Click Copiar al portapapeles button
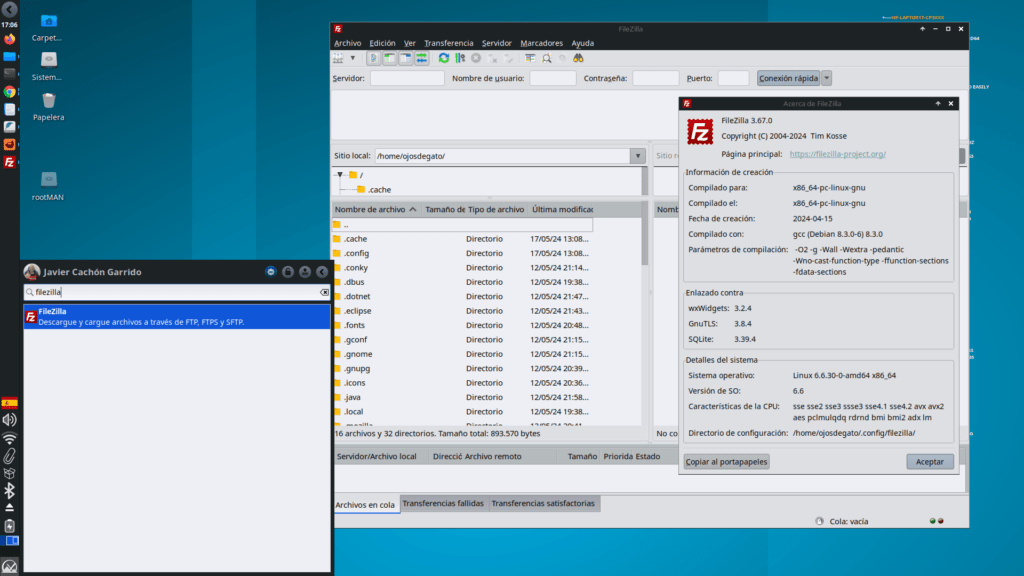 726,462
